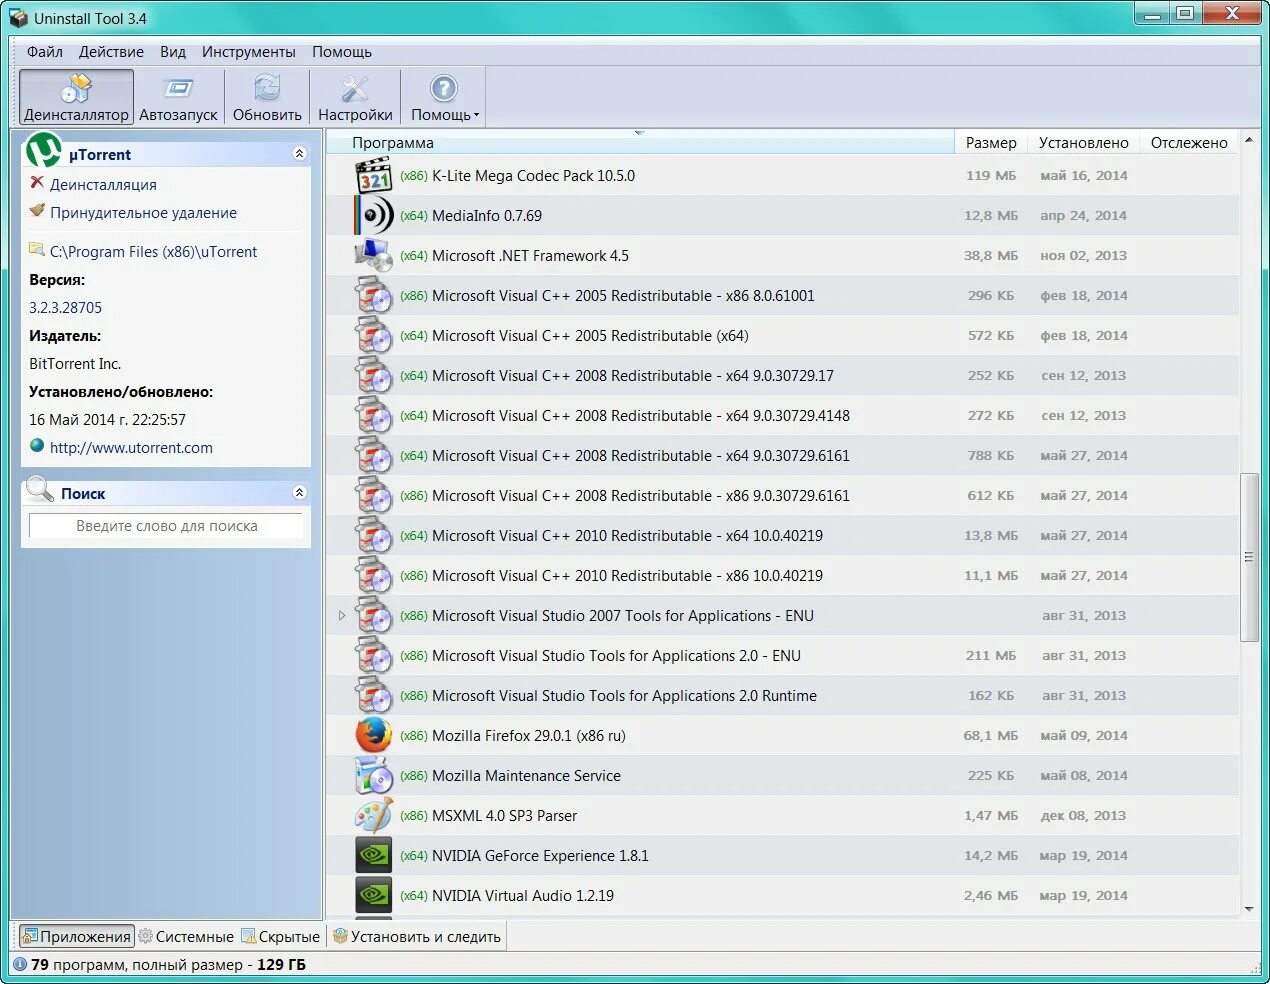Select the NVIDIA Virtual Audio 1.2.19 icon
The width and height of the screenshot is (1270, 984).
point(374,896)
